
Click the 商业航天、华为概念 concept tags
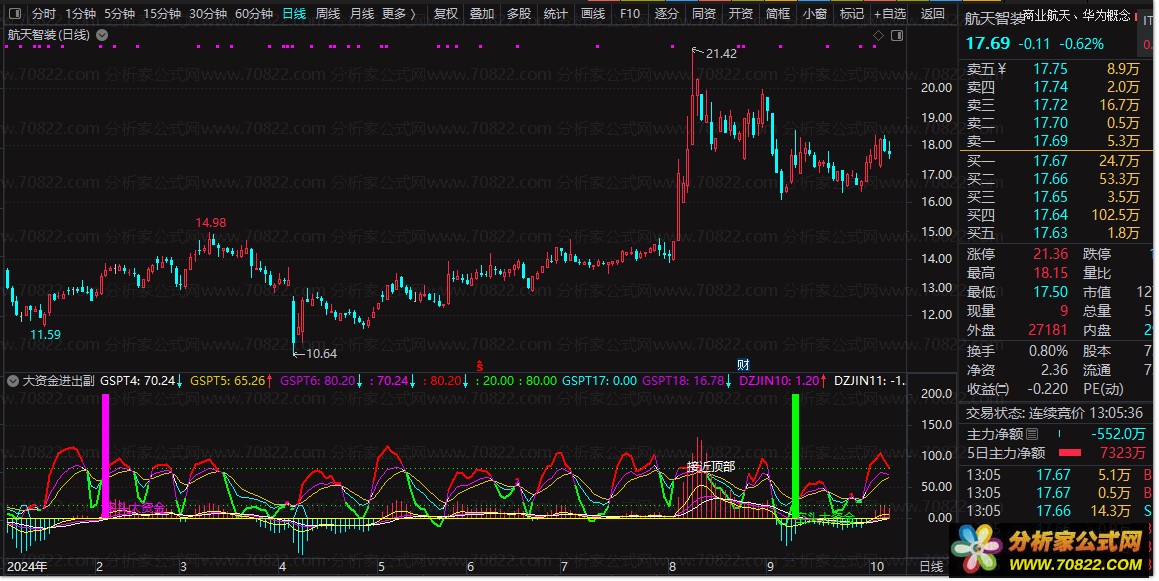(1077, 16)
